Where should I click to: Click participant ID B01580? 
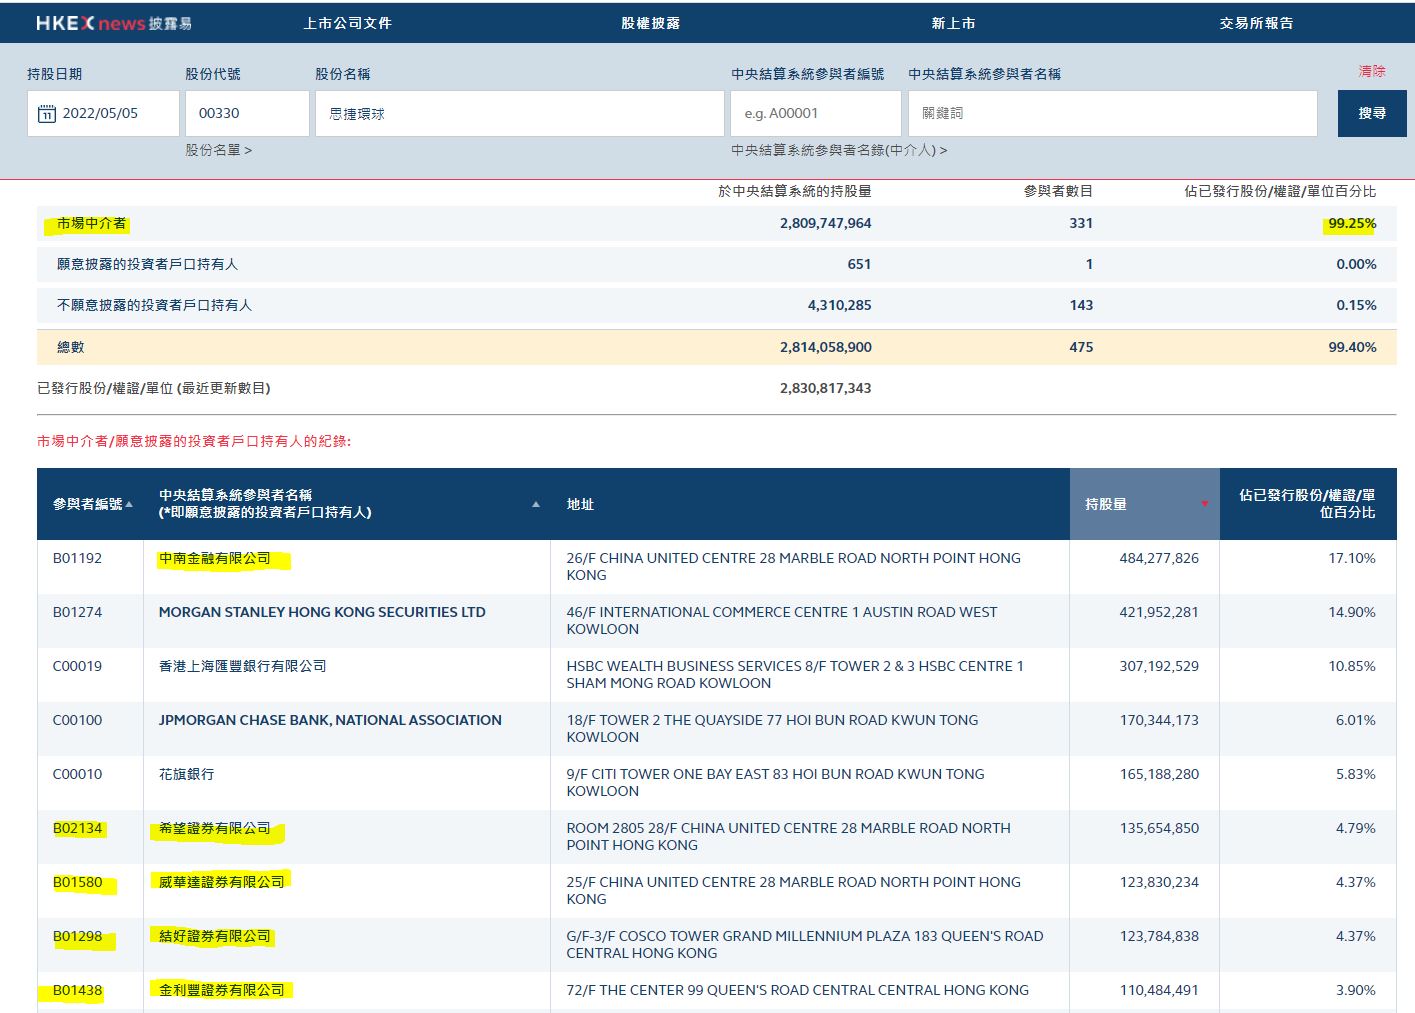point(77,883)
